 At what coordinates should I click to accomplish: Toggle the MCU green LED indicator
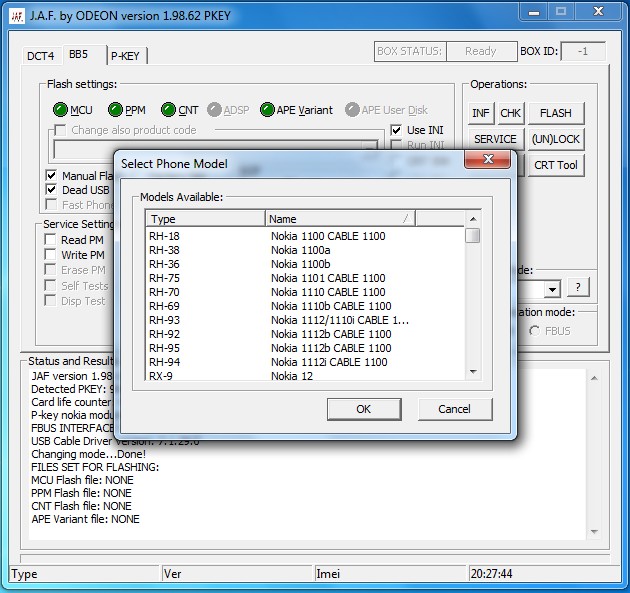click(x=60, y=110)
